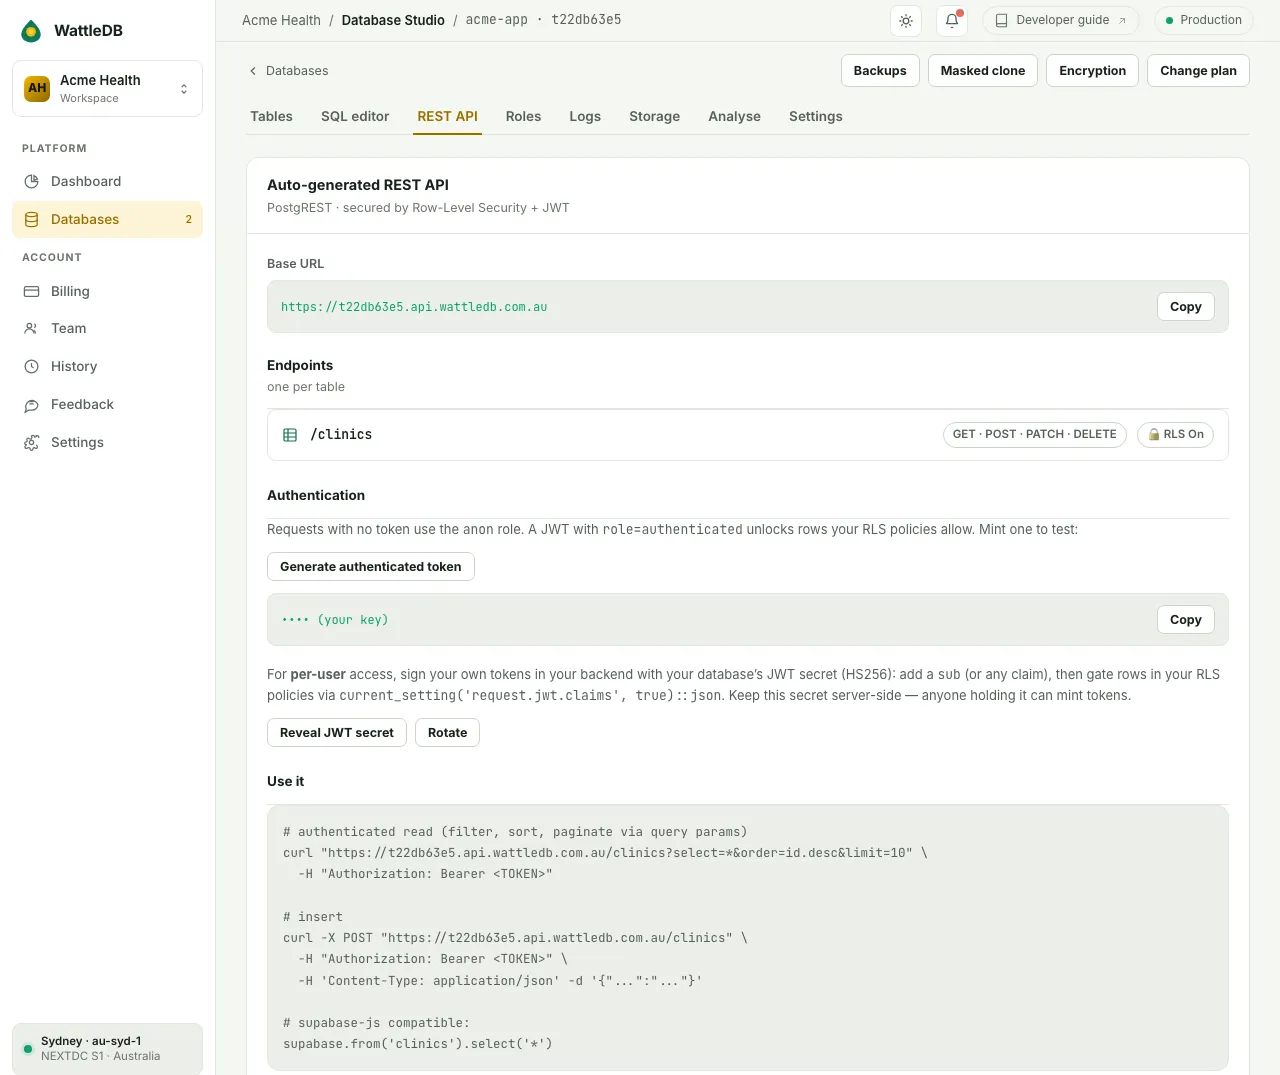Open the Storage tab
The image size is (1280, 1075).
(x=654, y=116)
